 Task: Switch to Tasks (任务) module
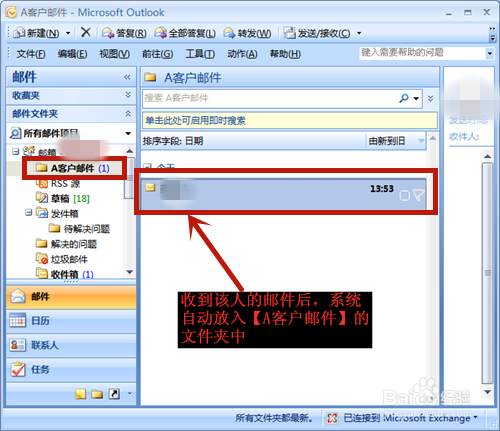coord(71,369)
